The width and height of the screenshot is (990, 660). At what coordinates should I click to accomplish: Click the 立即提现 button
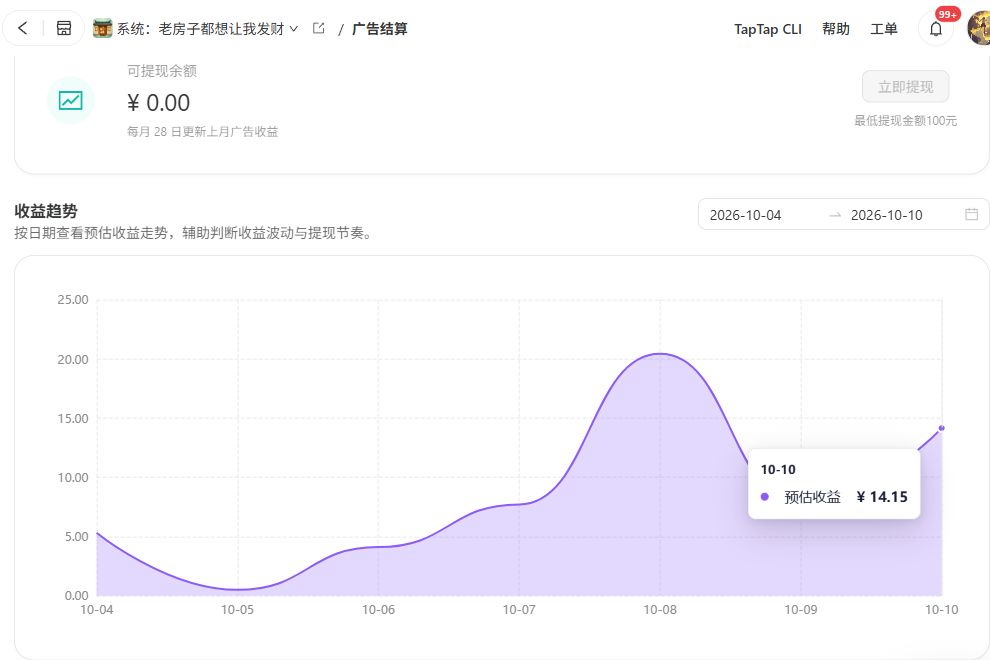[905, 87]
